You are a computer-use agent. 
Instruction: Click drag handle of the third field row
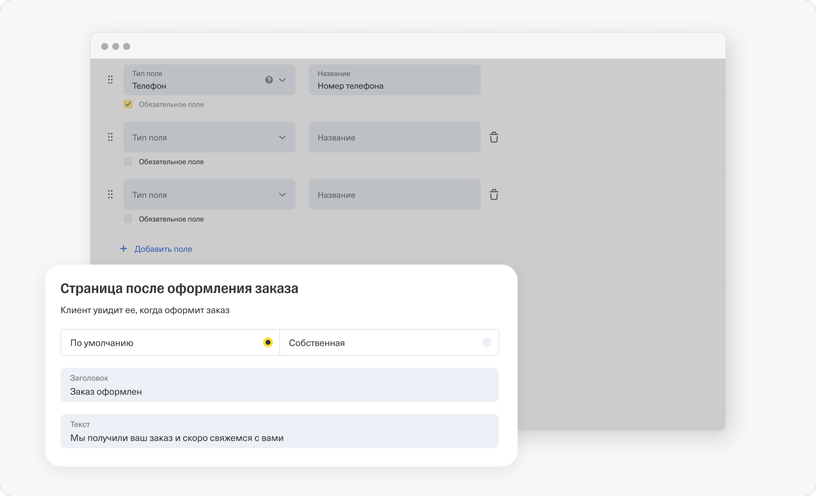[110, 194]
